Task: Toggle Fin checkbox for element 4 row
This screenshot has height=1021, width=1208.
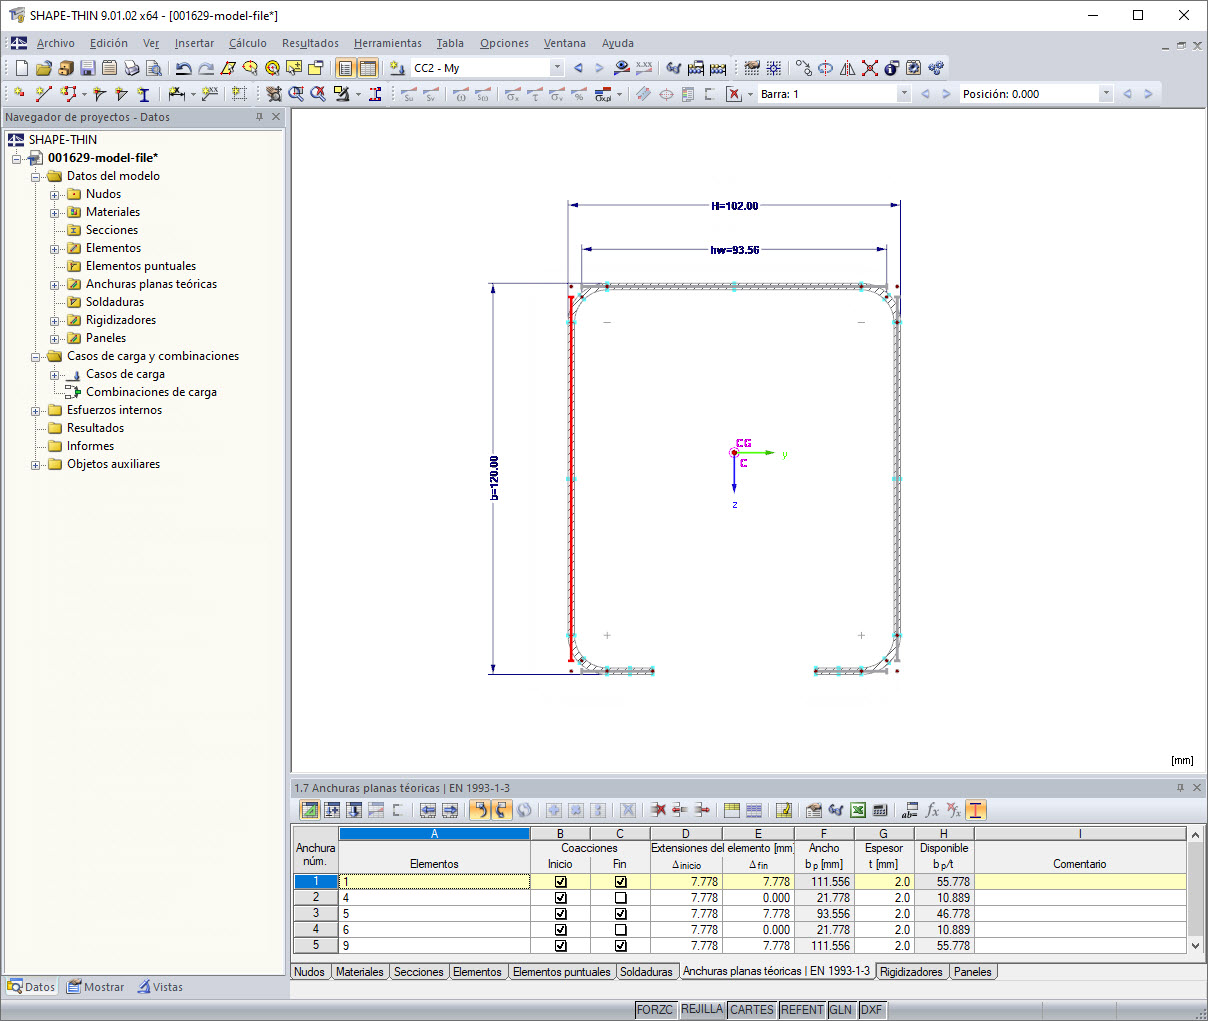Action: click(620, 898)
